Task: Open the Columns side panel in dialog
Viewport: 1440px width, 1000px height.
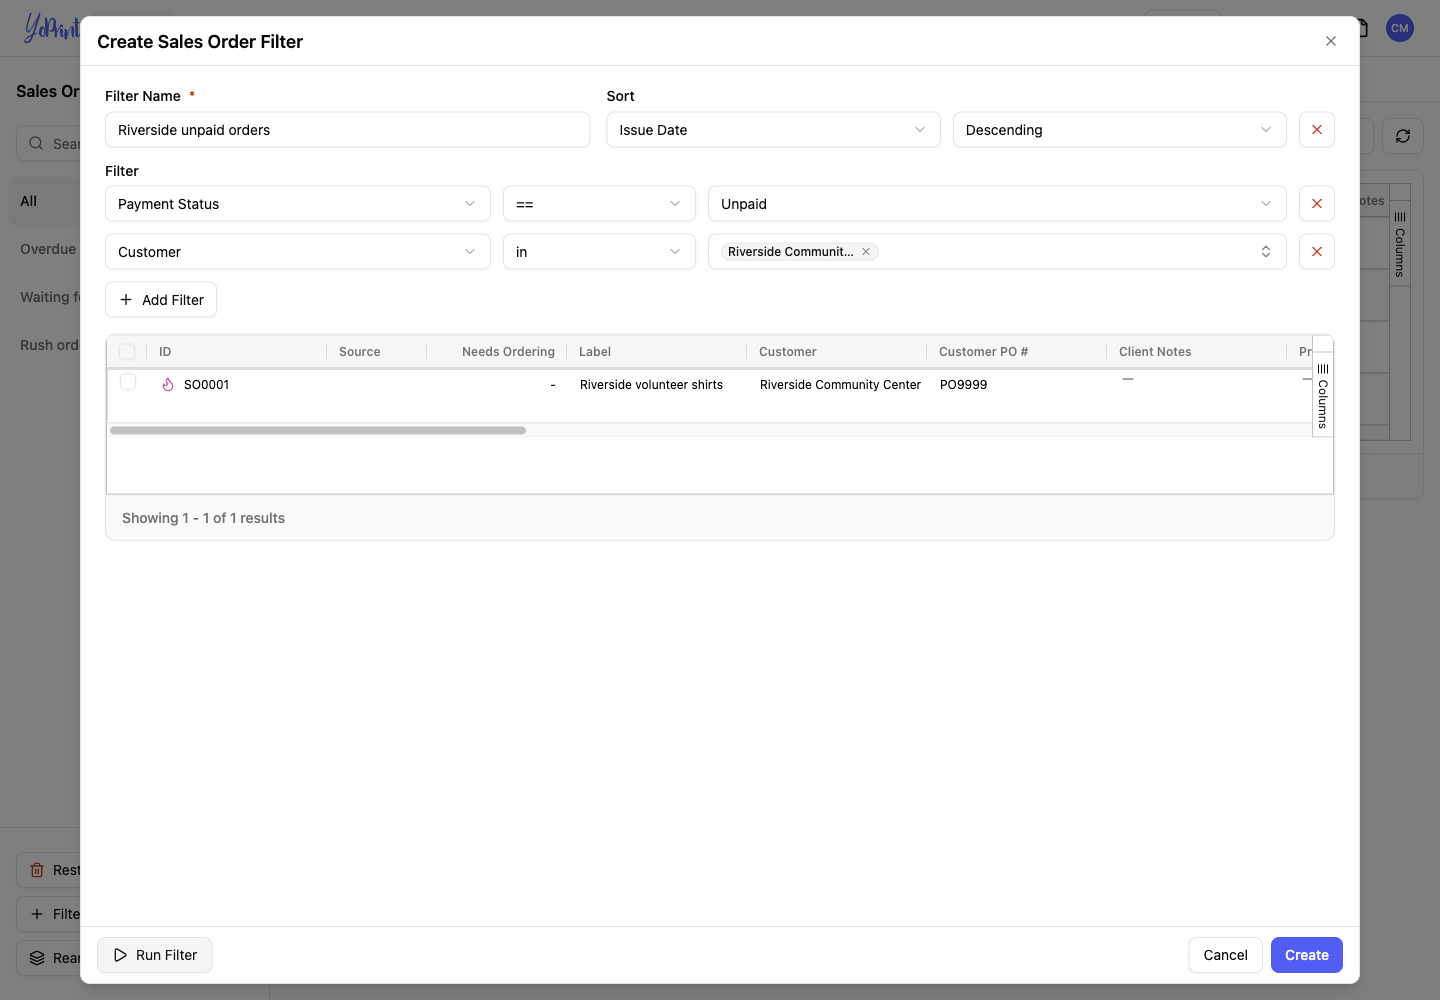Action: point(1322,395)
